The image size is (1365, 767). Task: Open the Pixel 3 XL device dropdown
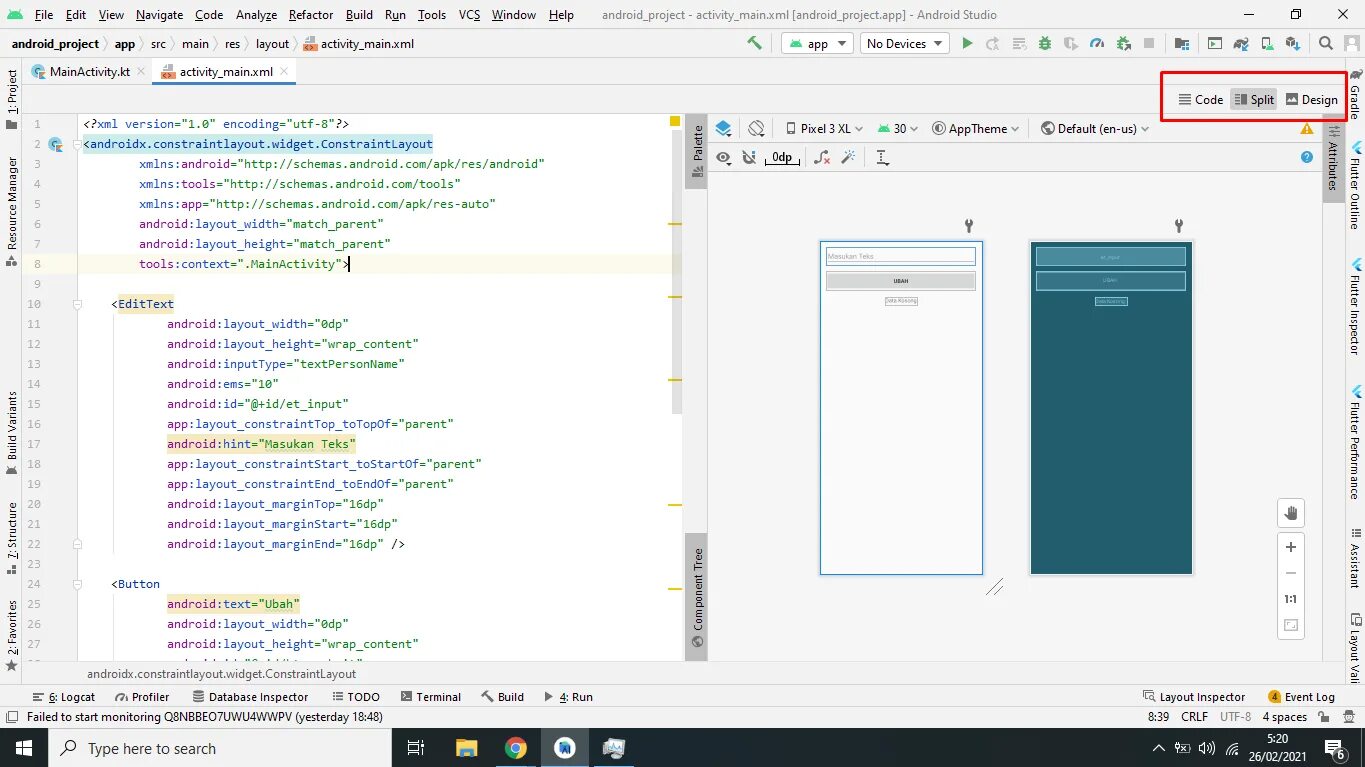[x=824, y=128]
